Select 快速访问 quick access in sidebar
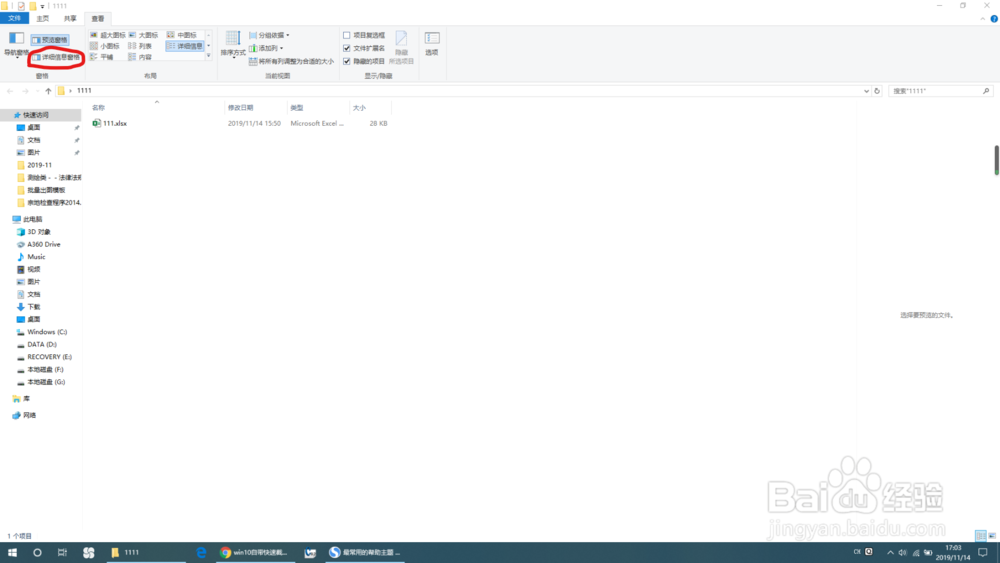The image size is (1000, 563). click(x=36, y=115)
